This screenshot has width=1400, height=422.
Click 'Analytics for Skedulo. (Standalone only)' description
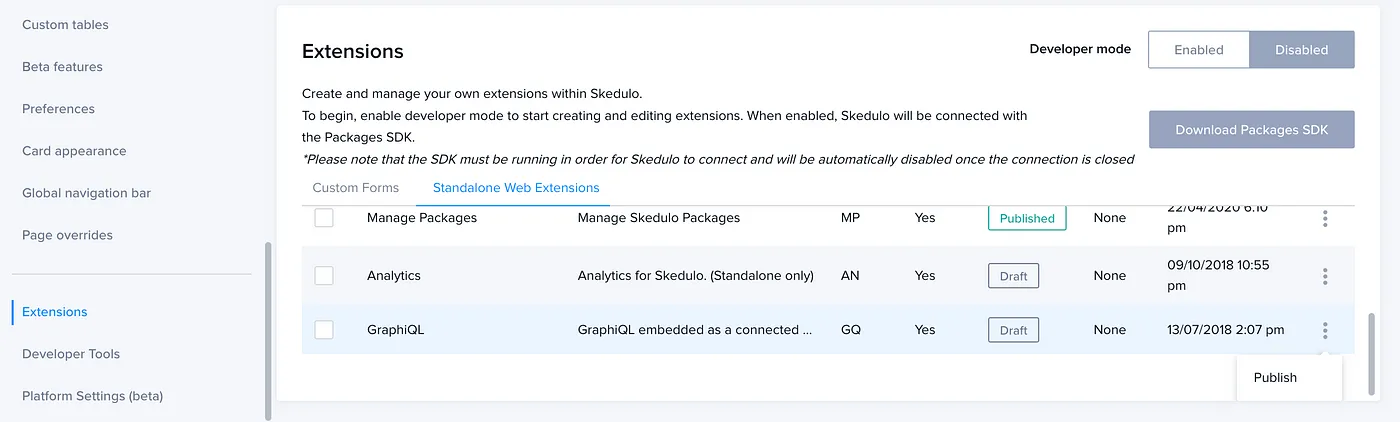point(696,276)
